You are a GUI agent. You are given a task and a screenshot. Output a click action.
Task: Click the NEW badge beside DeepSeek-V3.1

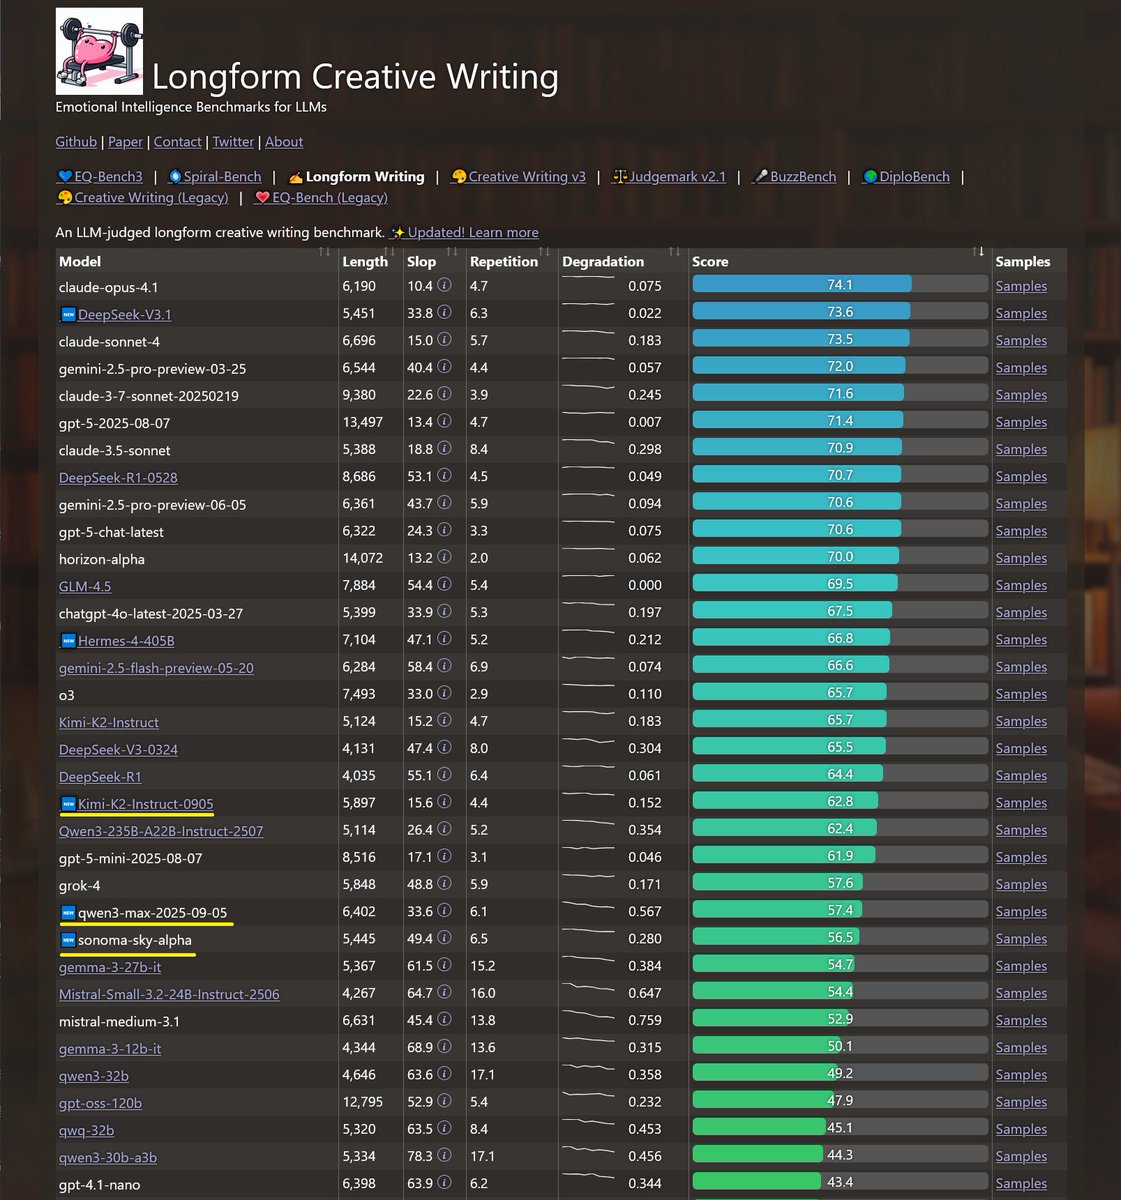tap(68, 314)
